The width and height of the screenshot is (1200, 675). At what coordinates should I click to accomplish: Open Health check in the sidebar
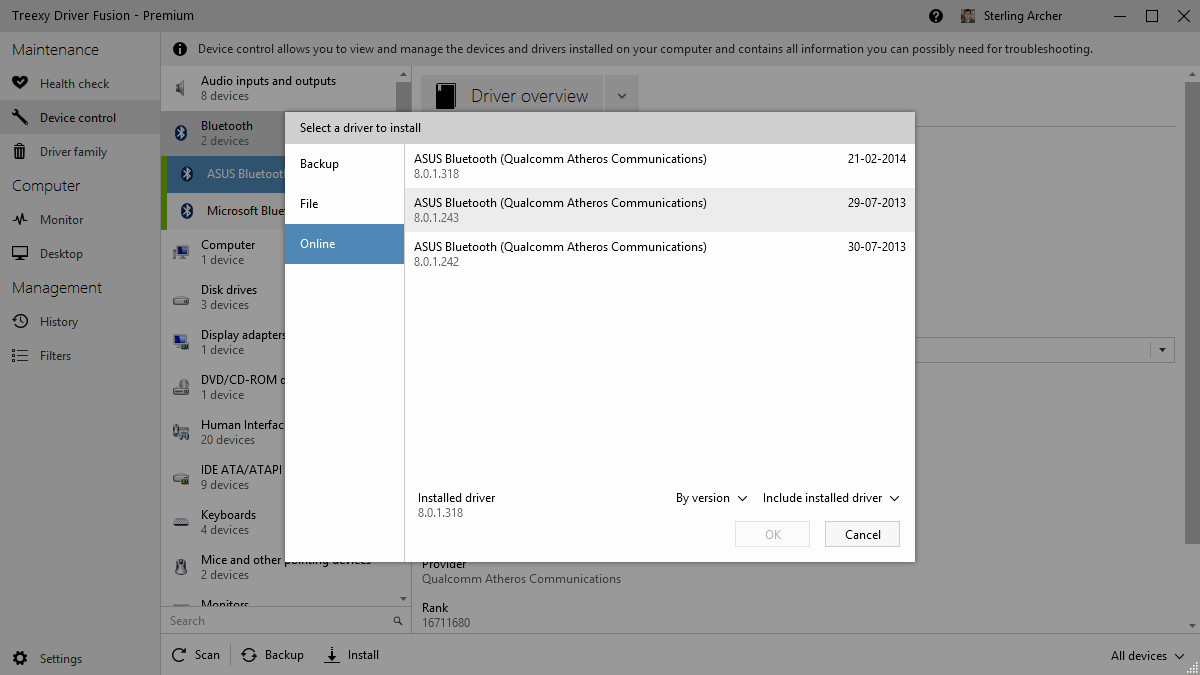click(x=80, y=84)
